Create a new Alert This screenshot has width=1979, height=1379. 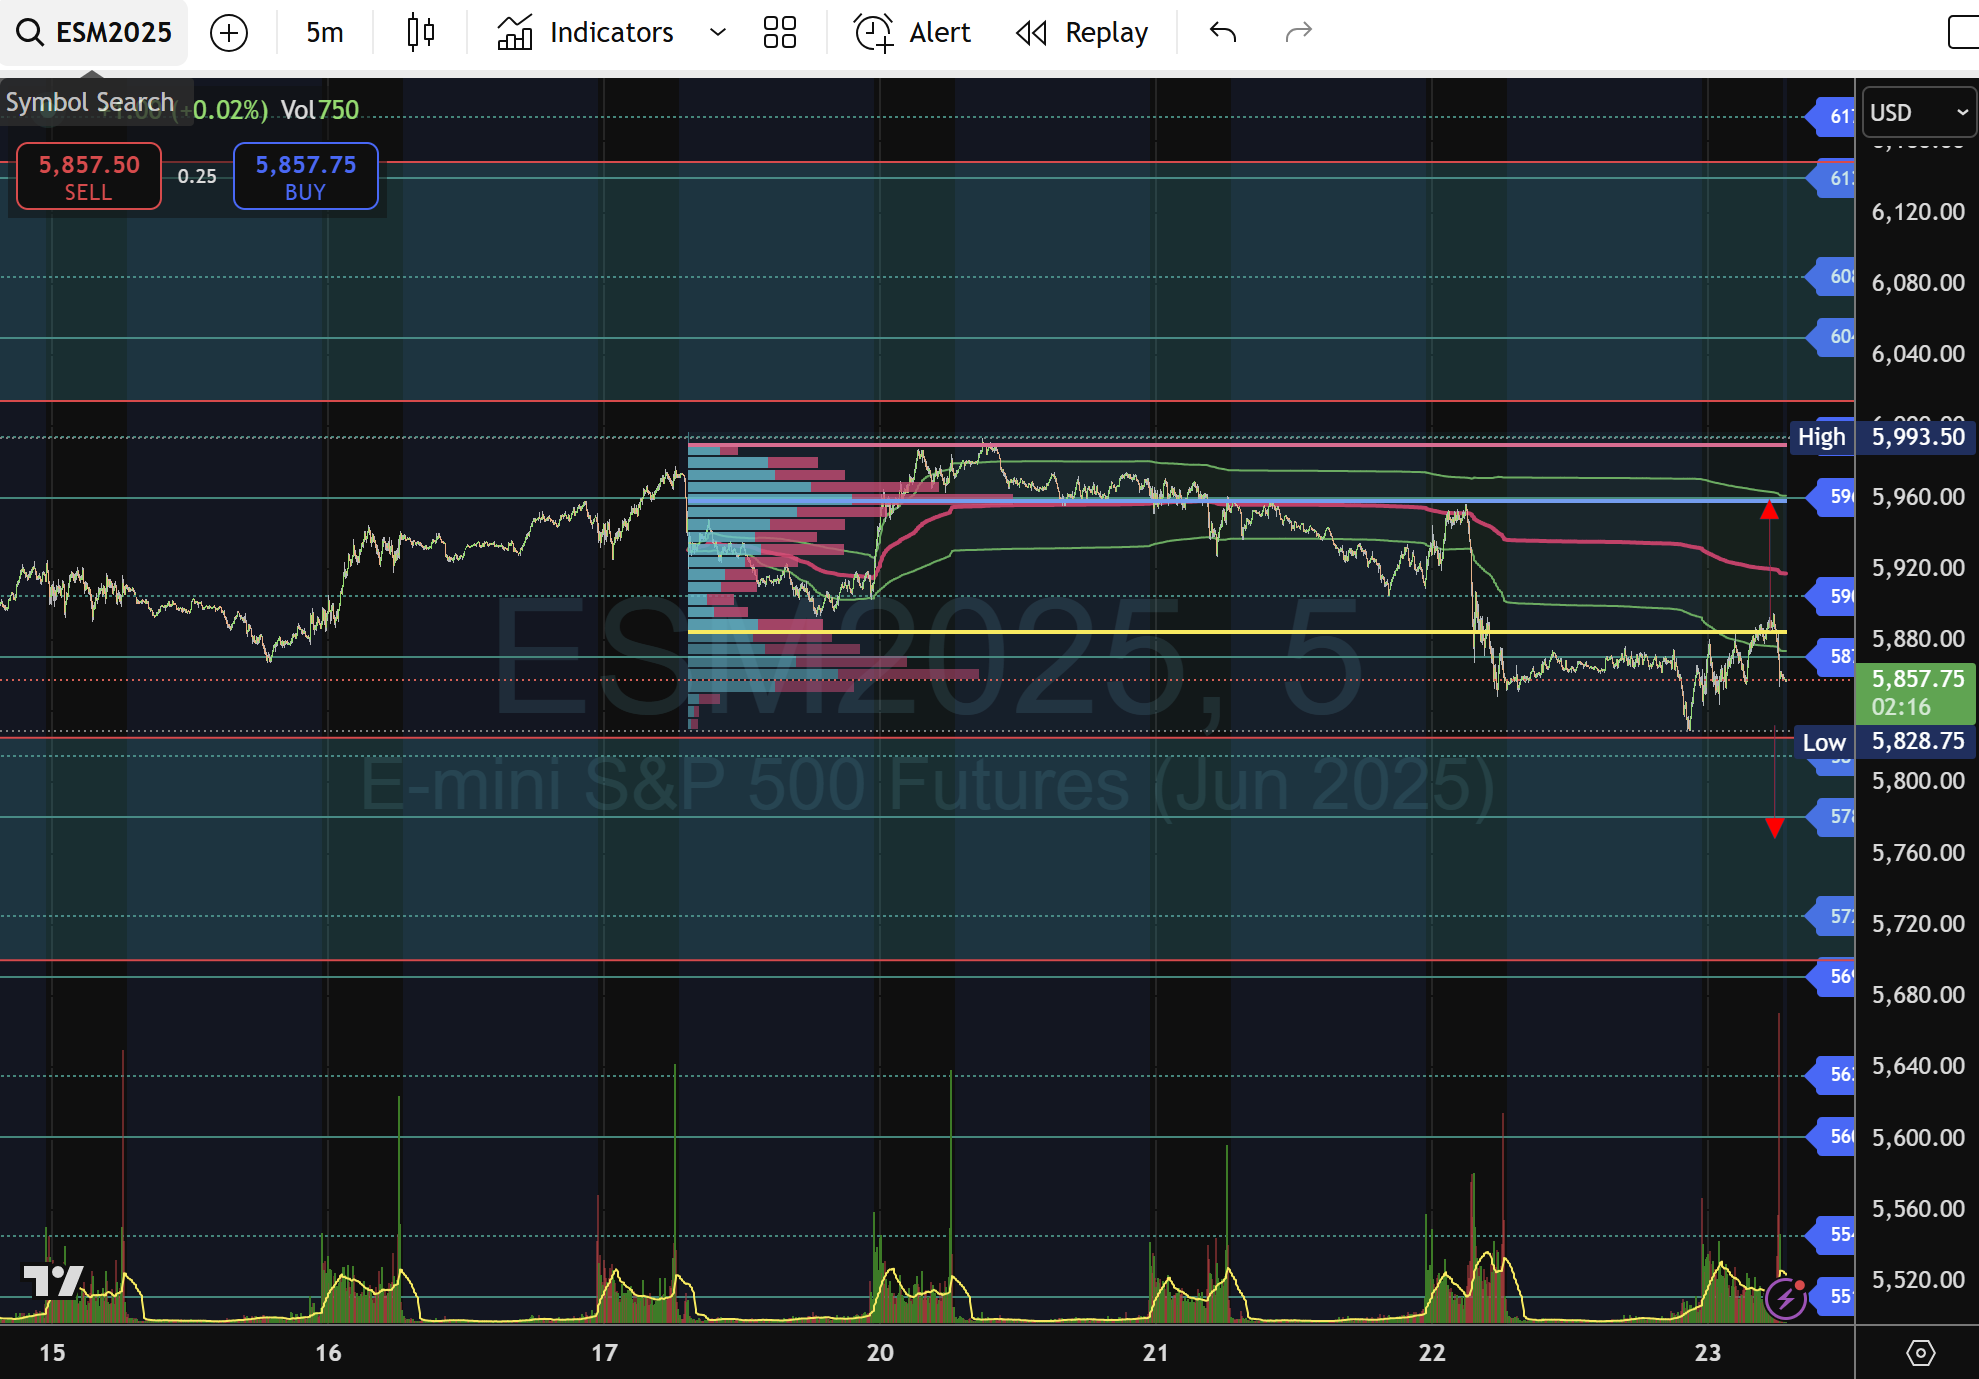pyautogui.click(x=912, y=33)
